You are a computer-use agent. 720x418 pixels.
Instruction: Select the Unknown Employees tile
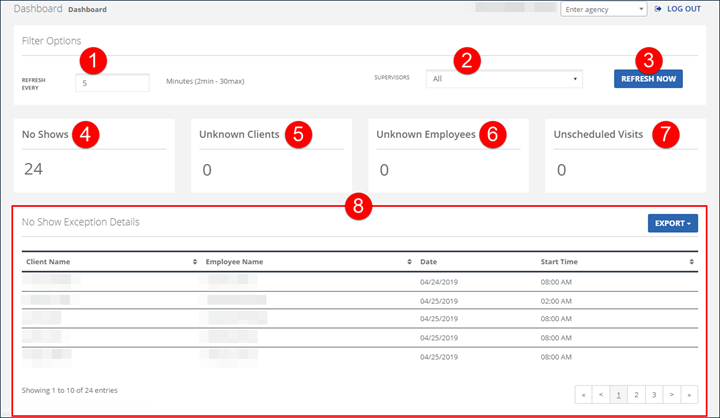[x=446, y=154]
